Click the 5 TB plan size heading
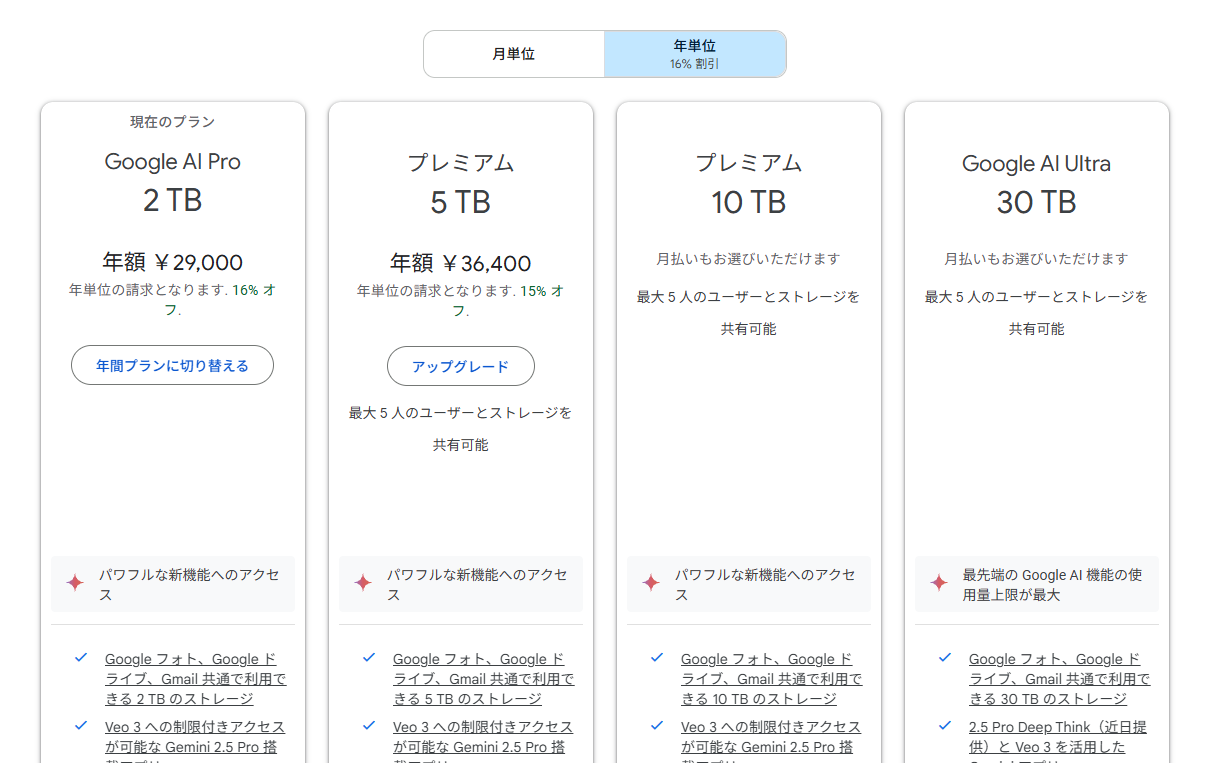 [x=461, y=202]
